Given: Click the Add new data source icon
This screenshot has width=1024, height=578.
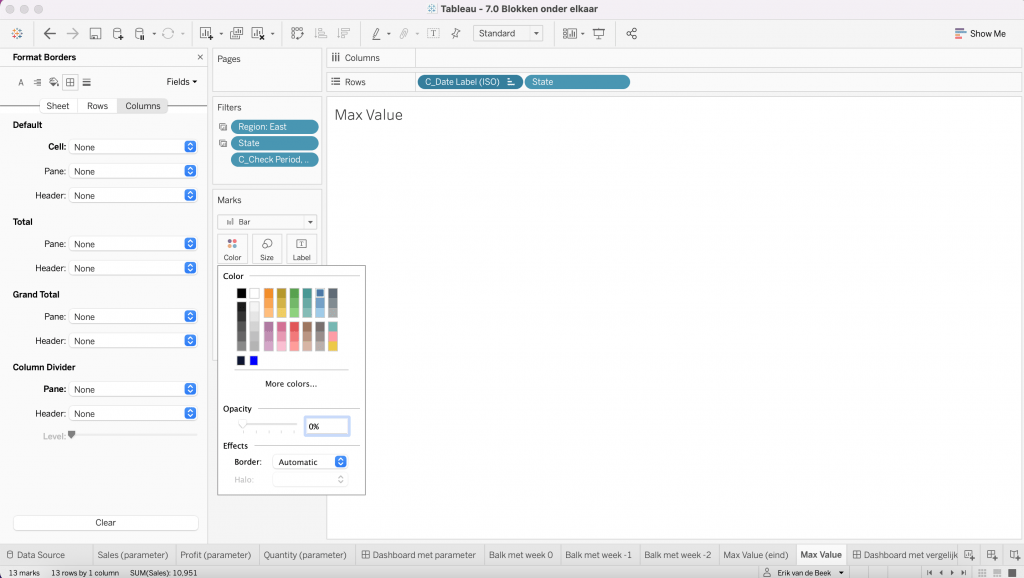Looking at the screenshot, I should pos(118,34).
